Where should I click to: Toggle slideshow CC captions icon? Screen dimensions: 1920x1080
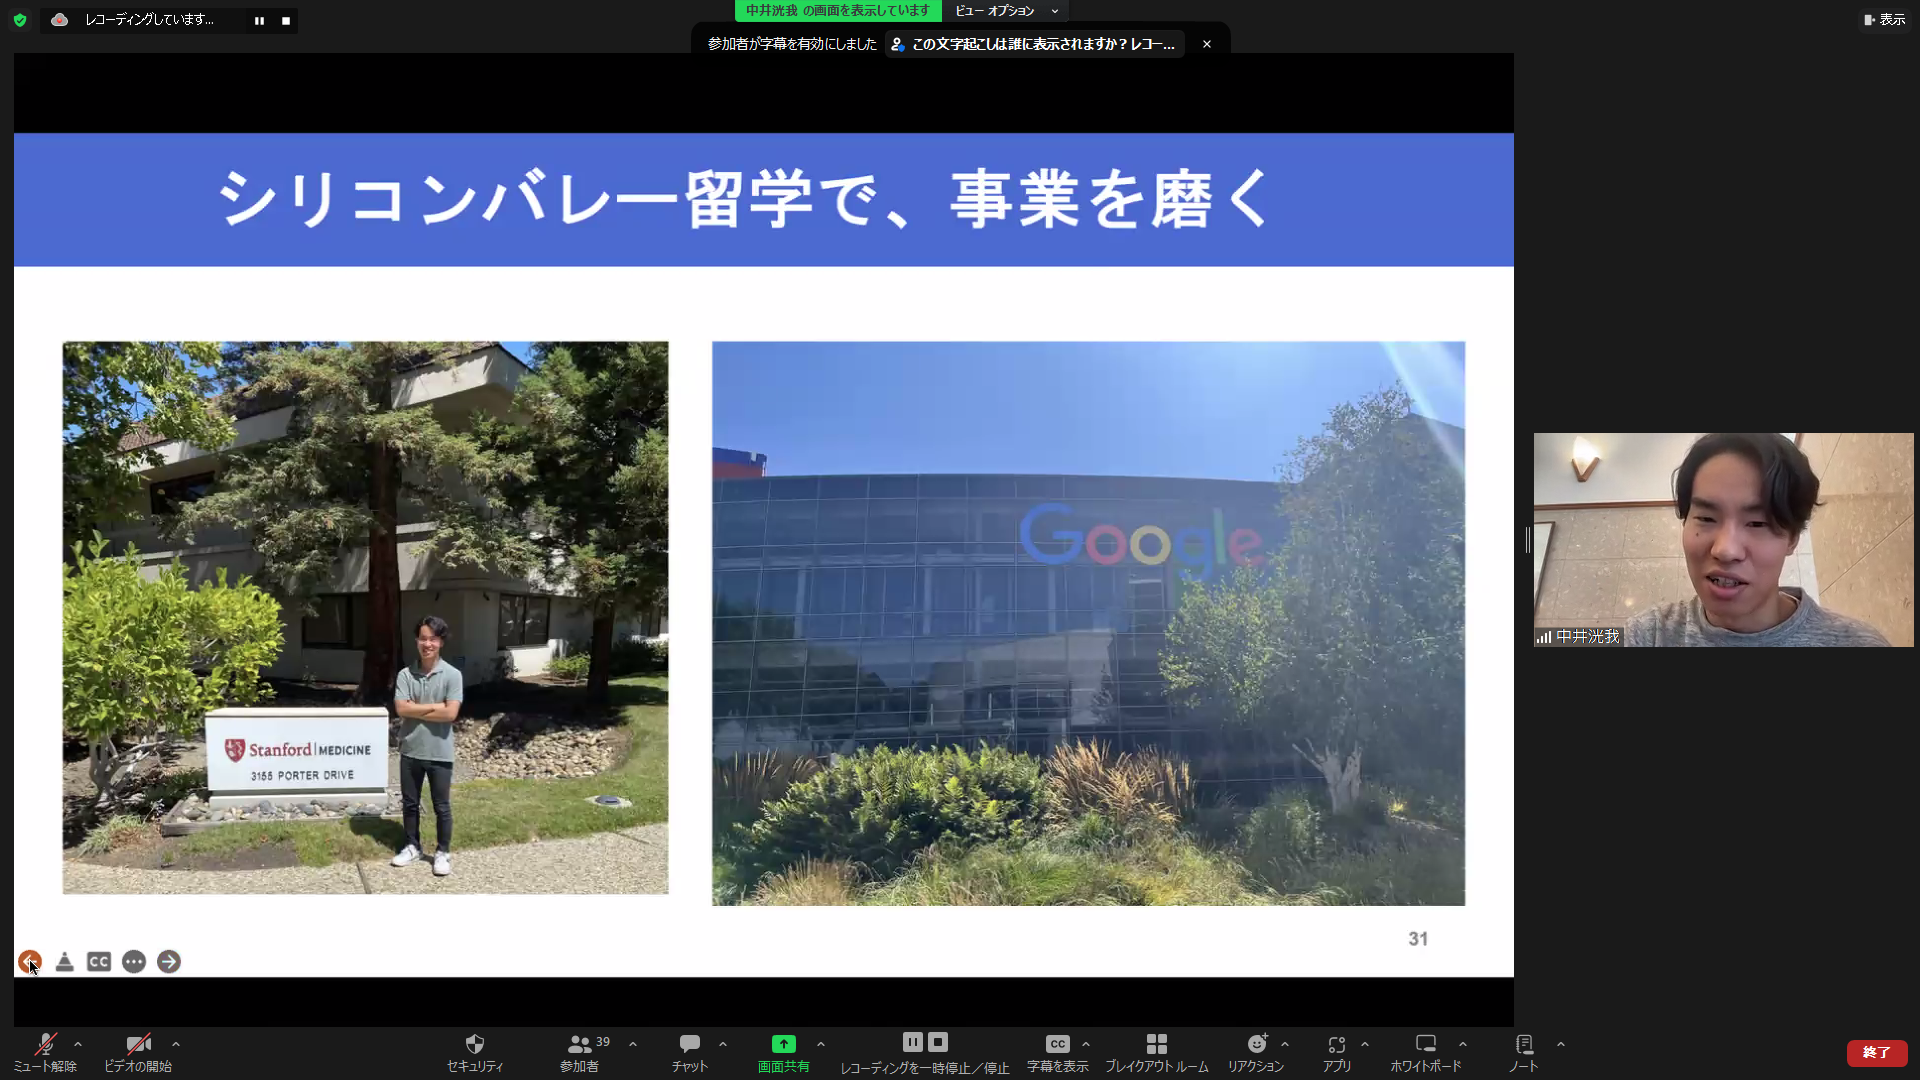[x=99, y=961]
